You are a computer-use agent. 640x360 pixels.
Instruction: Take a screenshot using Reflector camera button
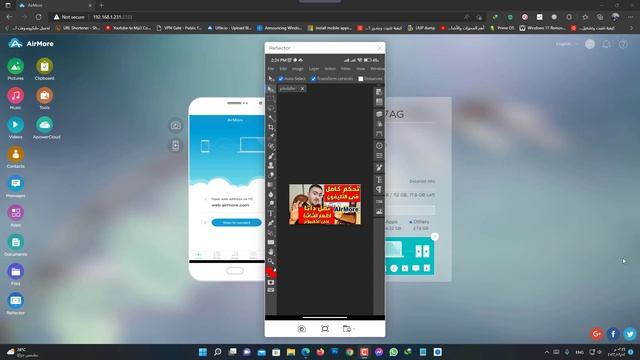[302, 329]
